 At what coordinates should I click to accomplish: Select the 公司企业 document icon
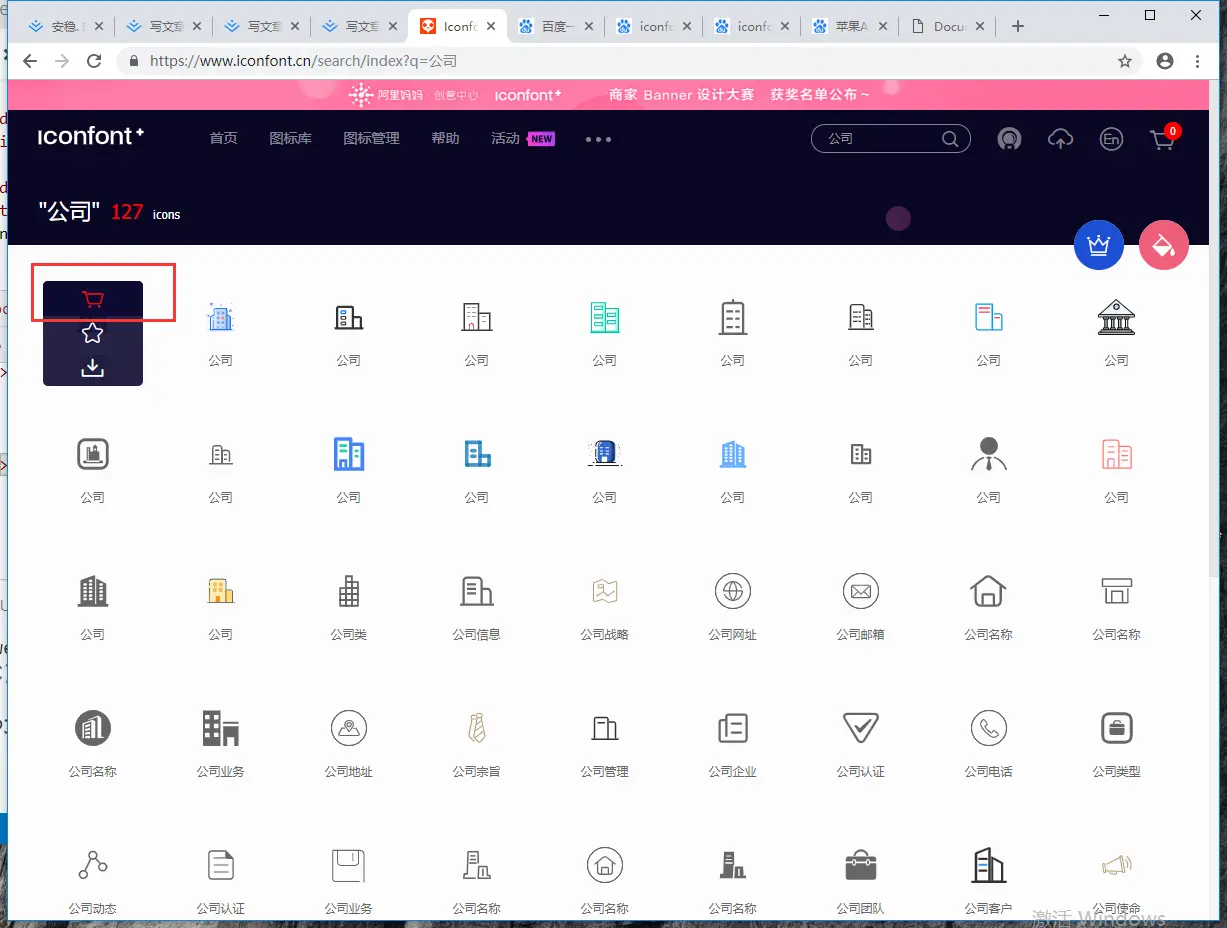pos(732,729)
